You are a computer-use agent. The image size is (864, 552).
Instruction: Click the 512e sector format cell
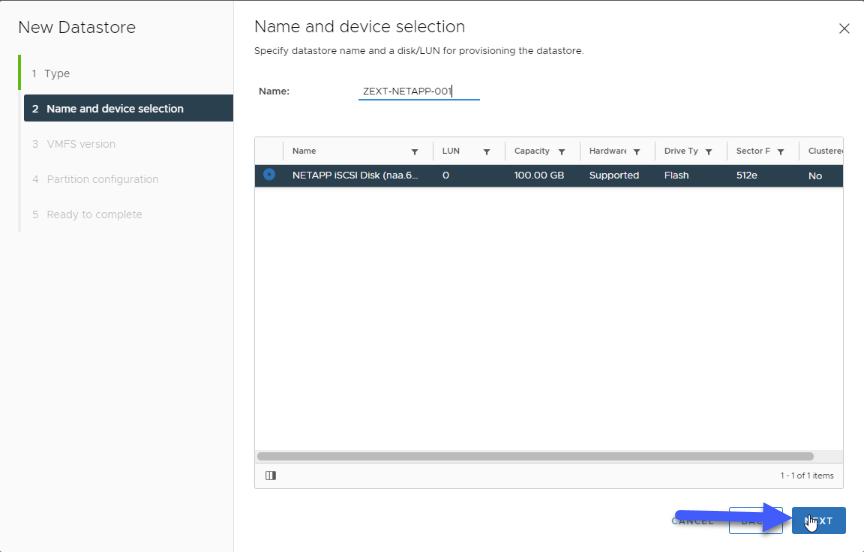[746, 175]
